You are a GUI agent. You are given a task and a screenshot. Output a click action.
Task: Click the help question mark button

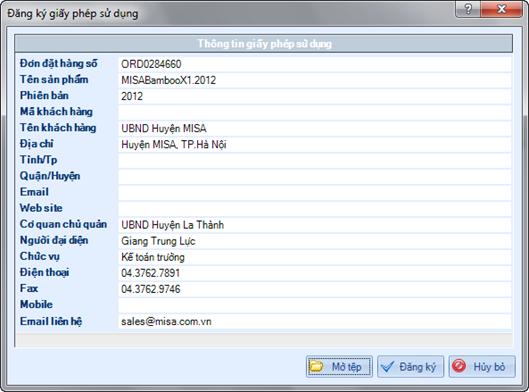[x=468, y=9]
